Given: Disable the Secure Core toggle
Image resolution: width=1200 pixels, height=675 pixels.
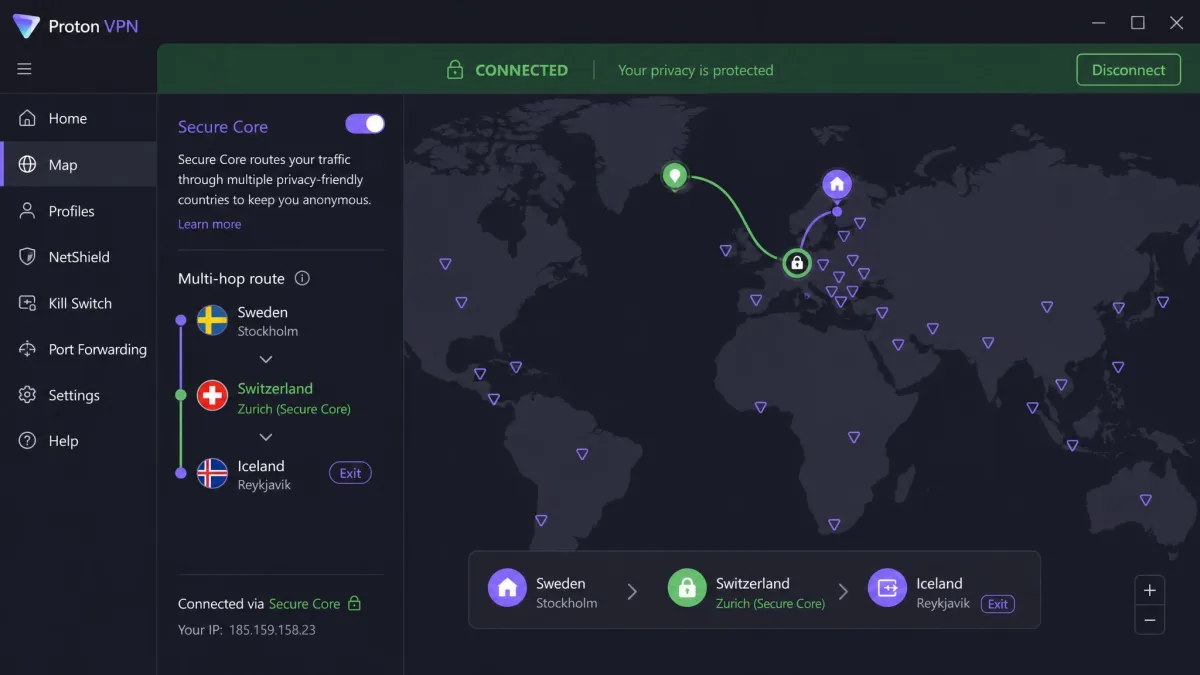Looking at the screenshot, I should click(x=365, y=124).
